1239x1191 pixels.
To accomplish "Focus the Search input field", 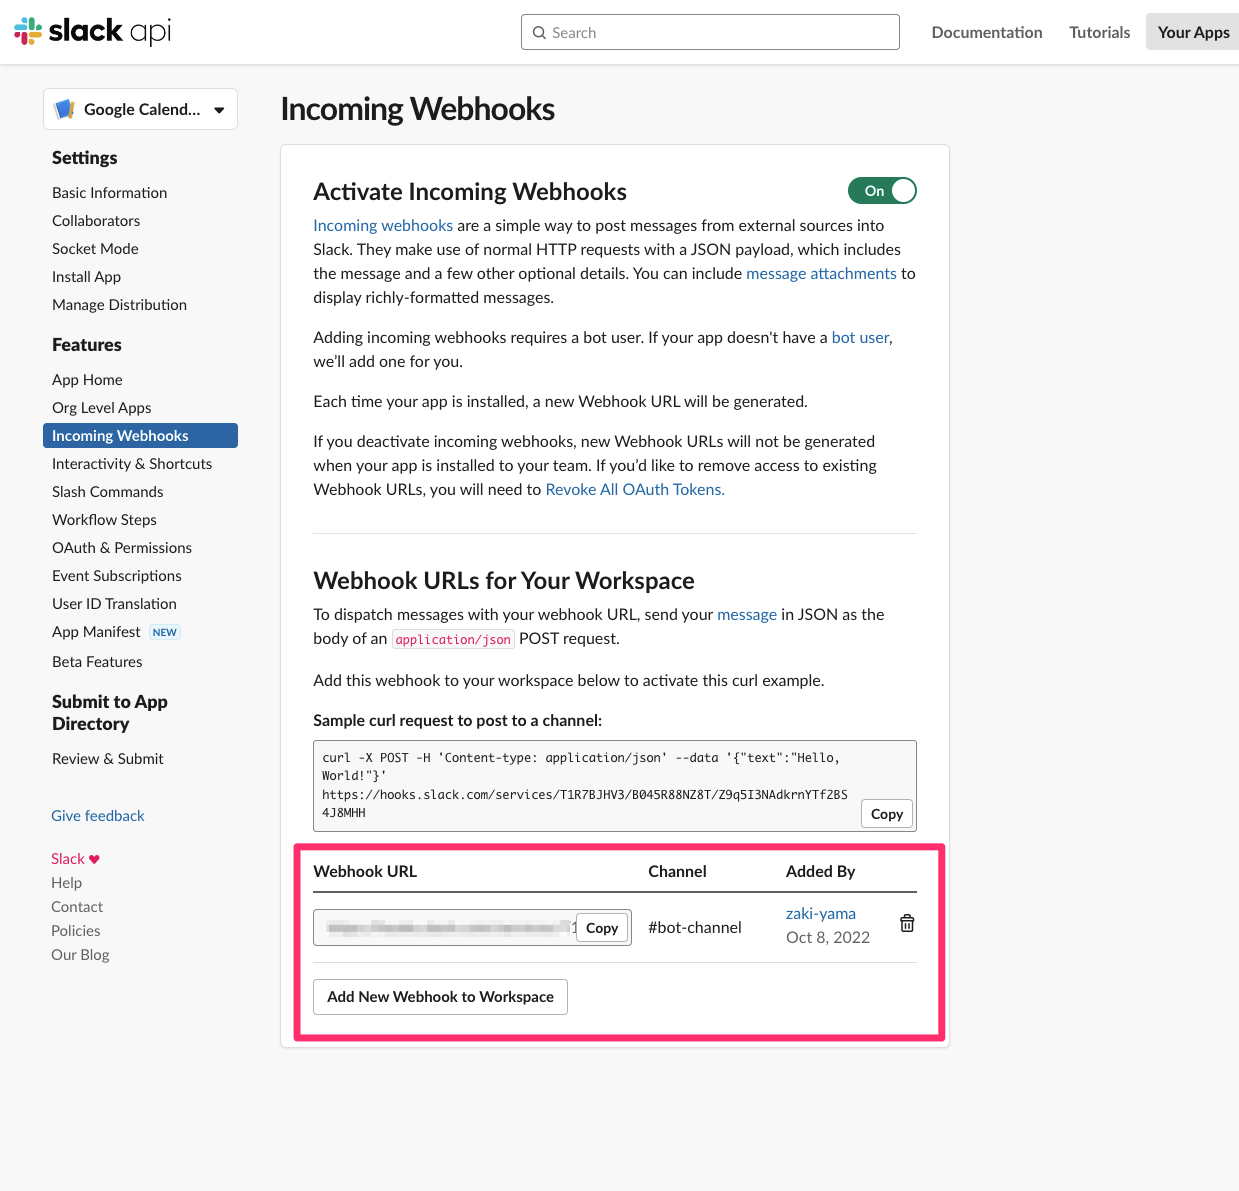I will pos(710,32).
